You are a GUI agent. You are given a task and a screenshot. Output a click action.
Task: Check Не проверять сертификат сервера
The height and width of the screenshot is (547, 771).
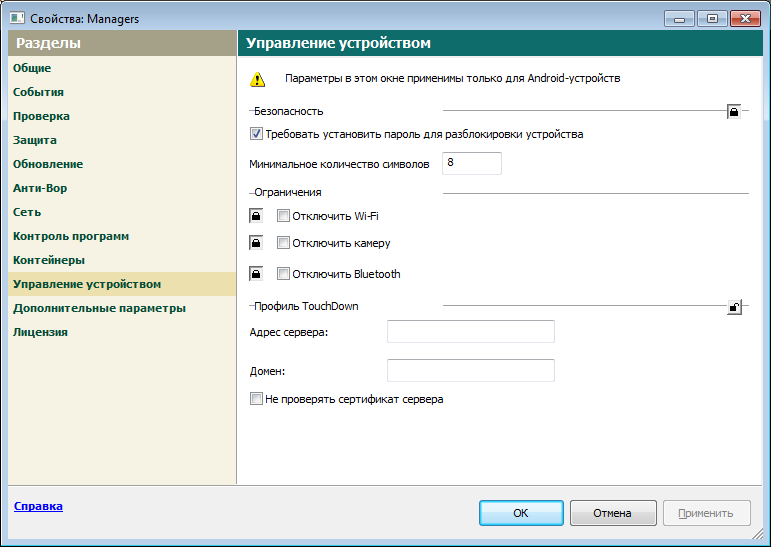tap(256, 399)
